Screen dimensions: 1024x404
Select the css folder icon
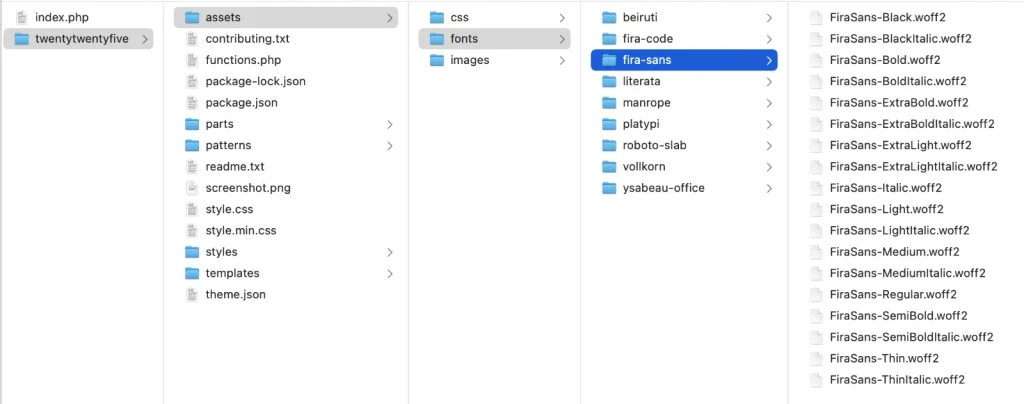pos(437,18)
